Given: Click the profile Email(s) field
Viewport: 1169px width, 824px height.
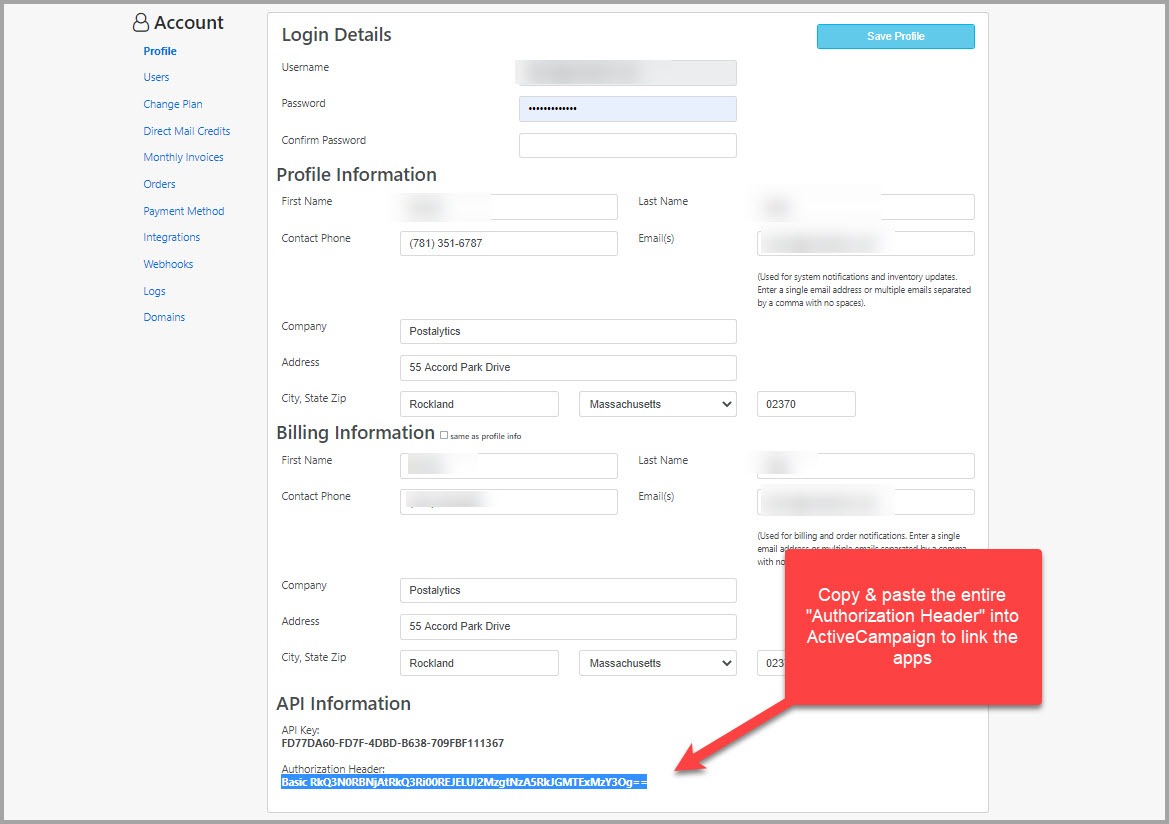Looking at the screenshot, I should pos(866,243).
